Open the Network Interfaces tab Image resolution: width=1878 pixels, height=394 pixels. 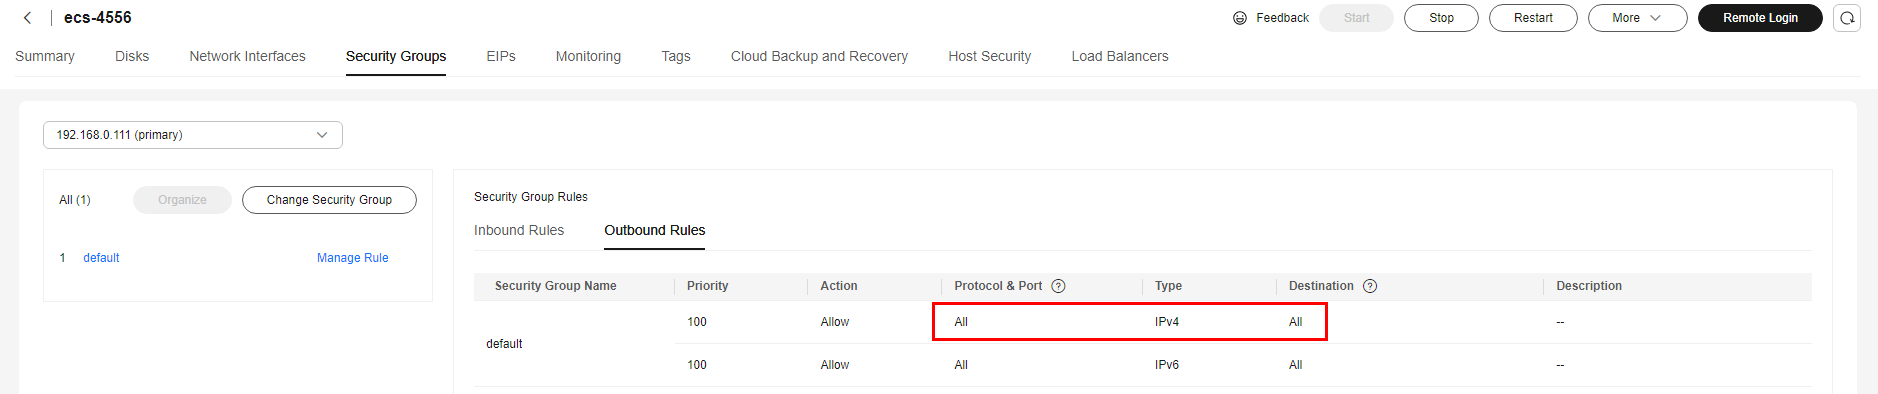pos(248,56)
